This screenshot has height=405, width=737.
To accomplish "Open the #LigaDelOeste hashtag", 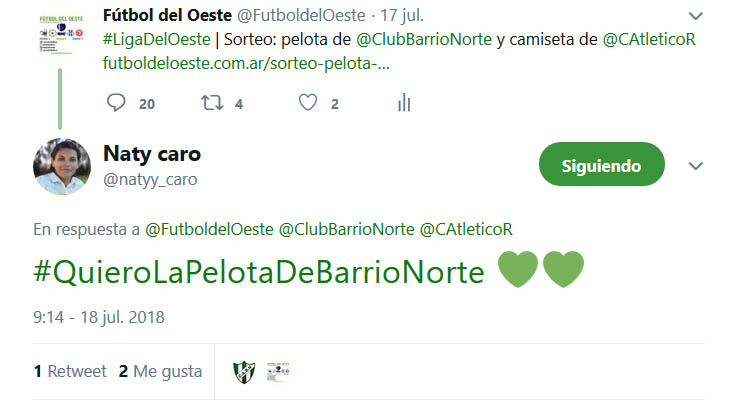I will coord(157,39).
